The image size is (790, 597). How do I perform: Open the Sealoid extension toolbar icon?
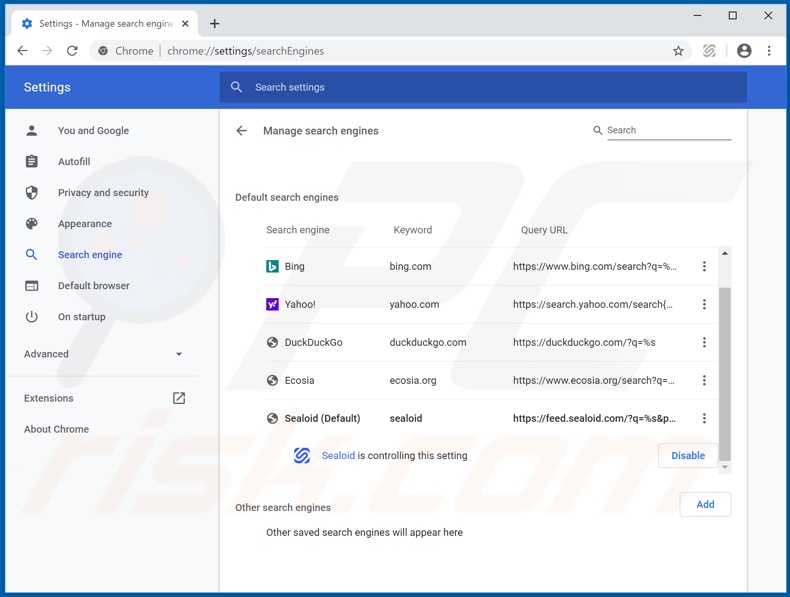coord(709,51)
